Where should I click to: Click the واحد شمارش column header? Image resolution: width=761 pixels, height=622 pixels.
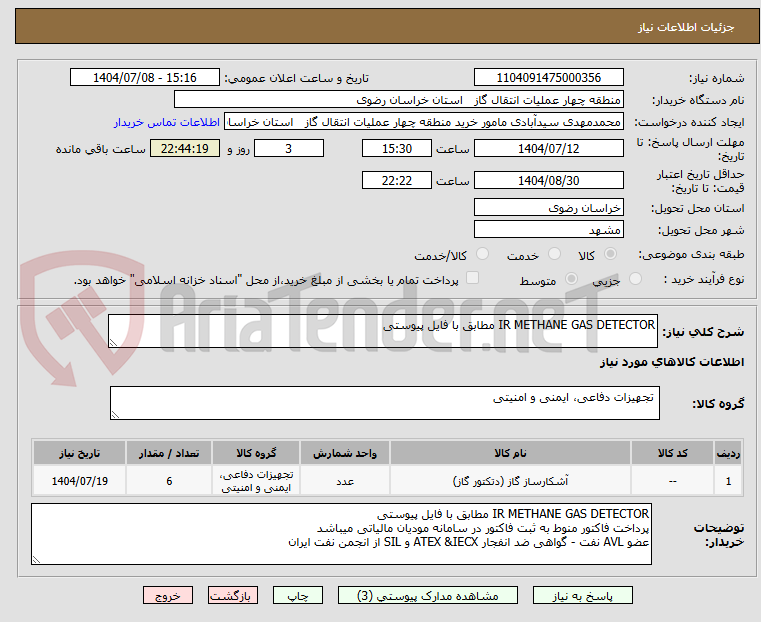click(x=345, y=453)
